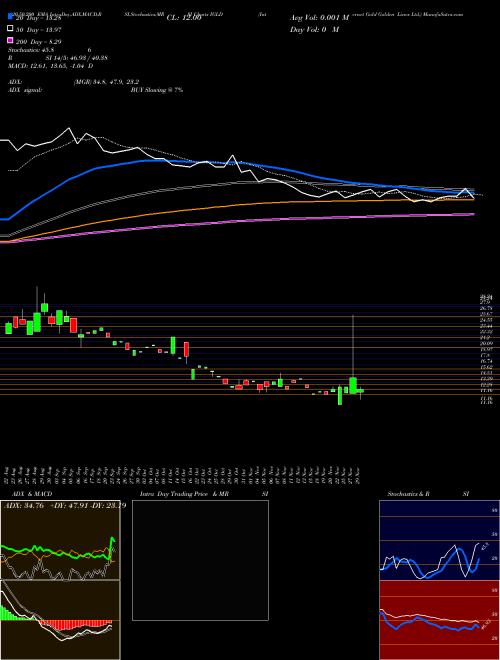Select the '20 Day = 13.28' legend text
The width and height of the screenshot is (500, 660).
tap(37, 18)
